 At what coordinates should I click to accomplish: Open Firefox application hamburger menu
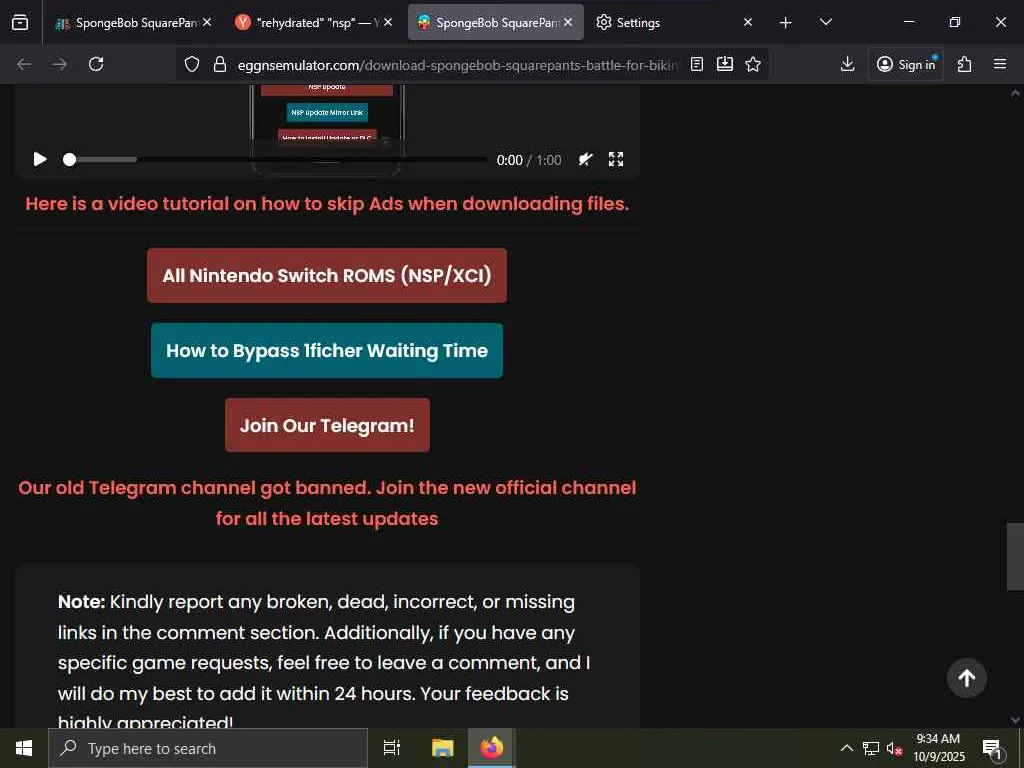click(x=1000, y=64)
